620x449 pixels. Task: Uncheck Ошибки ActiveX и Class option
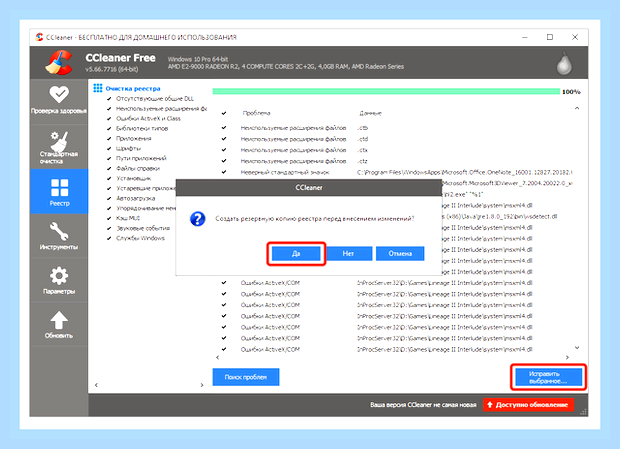coord(109,118)
